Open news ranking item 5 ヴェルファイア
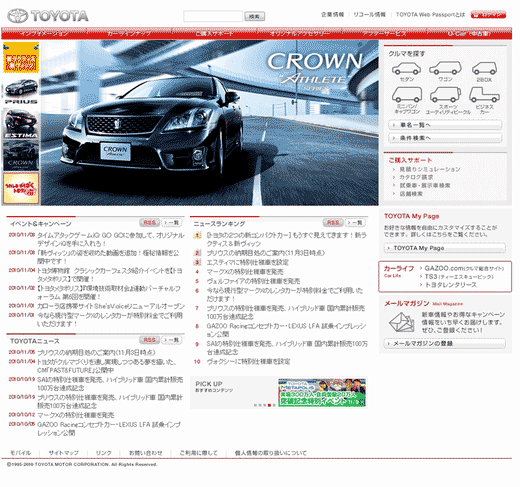The width and height of the screenshot is (520, 487). (x=253, y=281)
